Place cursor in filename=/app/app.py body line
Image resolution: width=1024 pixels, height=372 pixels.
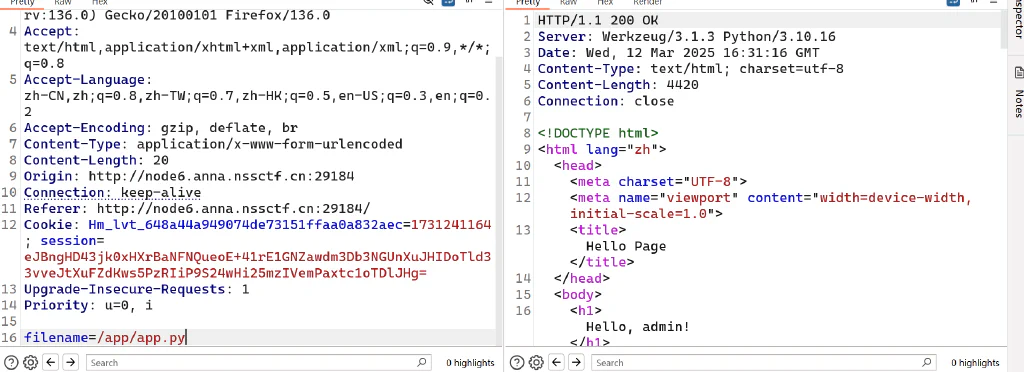pos(261,338)
